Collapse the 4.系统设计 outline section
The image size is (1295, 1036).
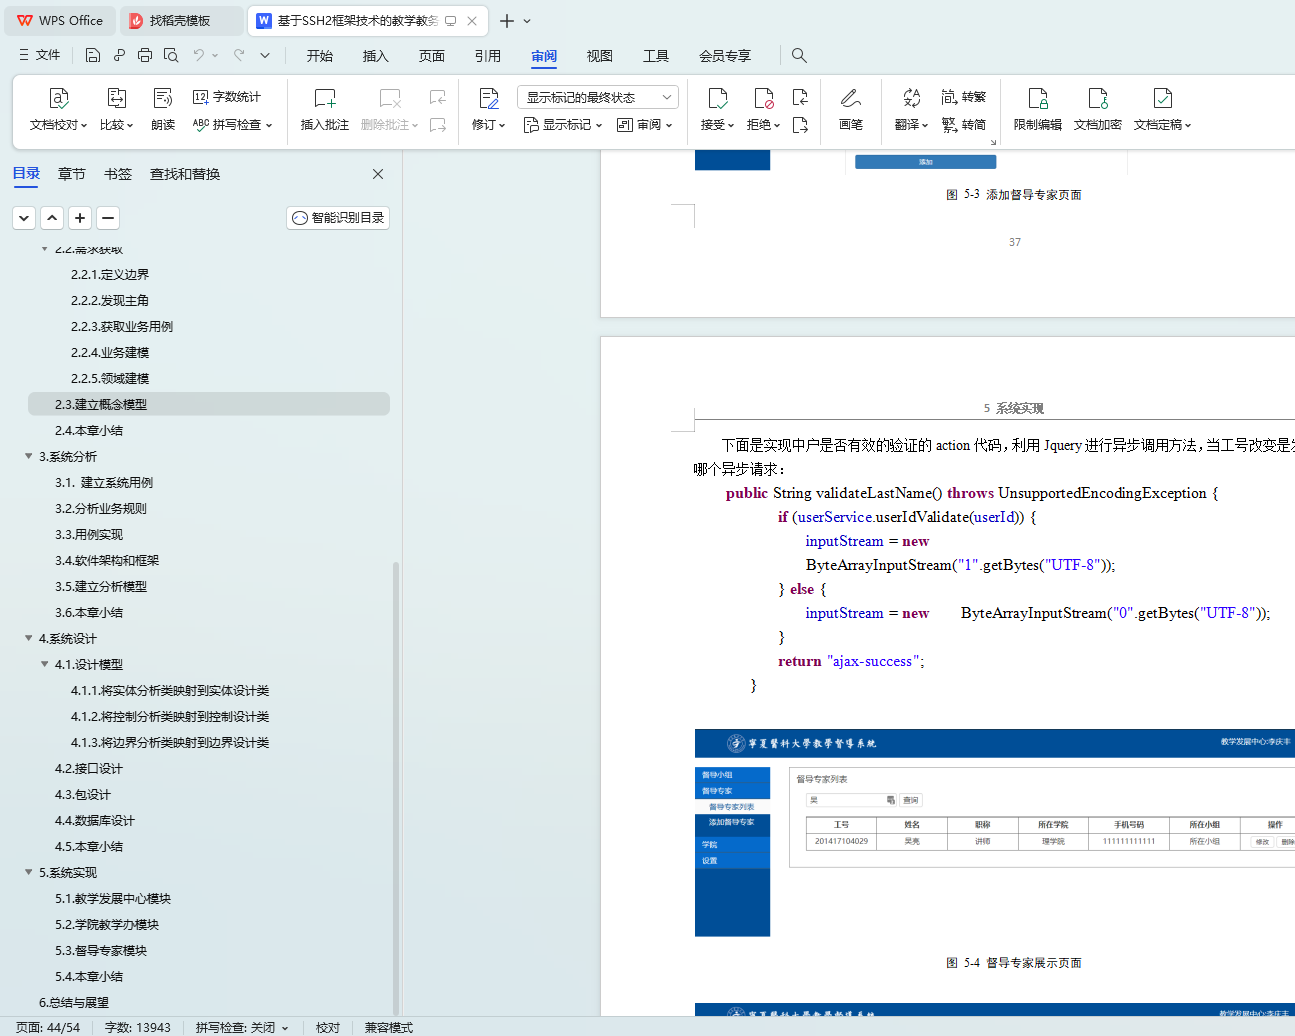[x=28, y=638]
